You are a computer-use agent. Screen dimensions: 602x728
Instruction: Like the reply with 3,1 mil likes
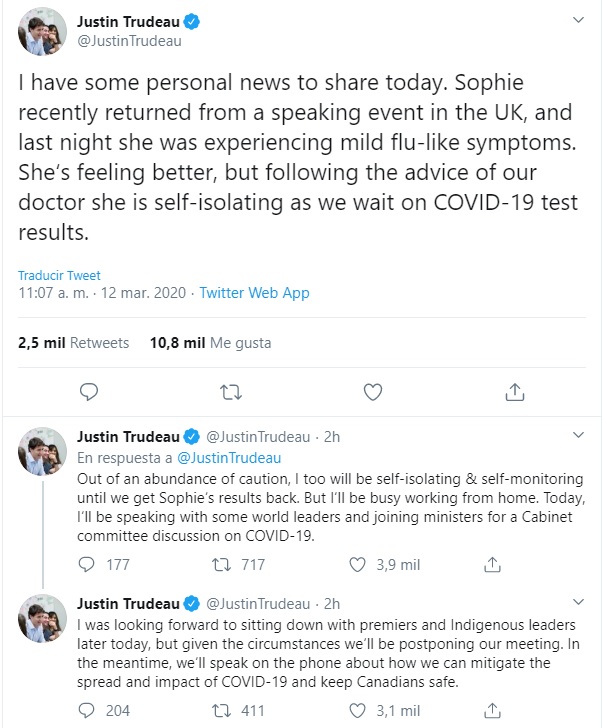356,711
